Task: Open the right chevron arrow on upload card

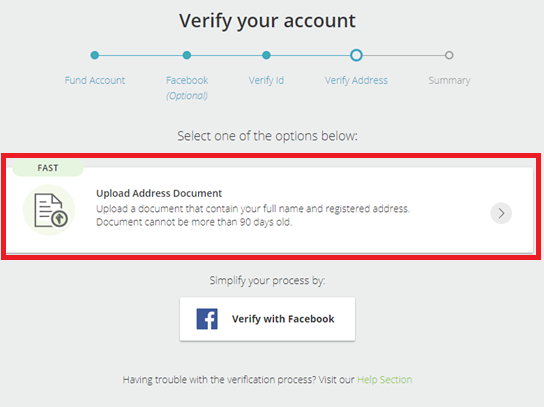Action: click(501, 213)
